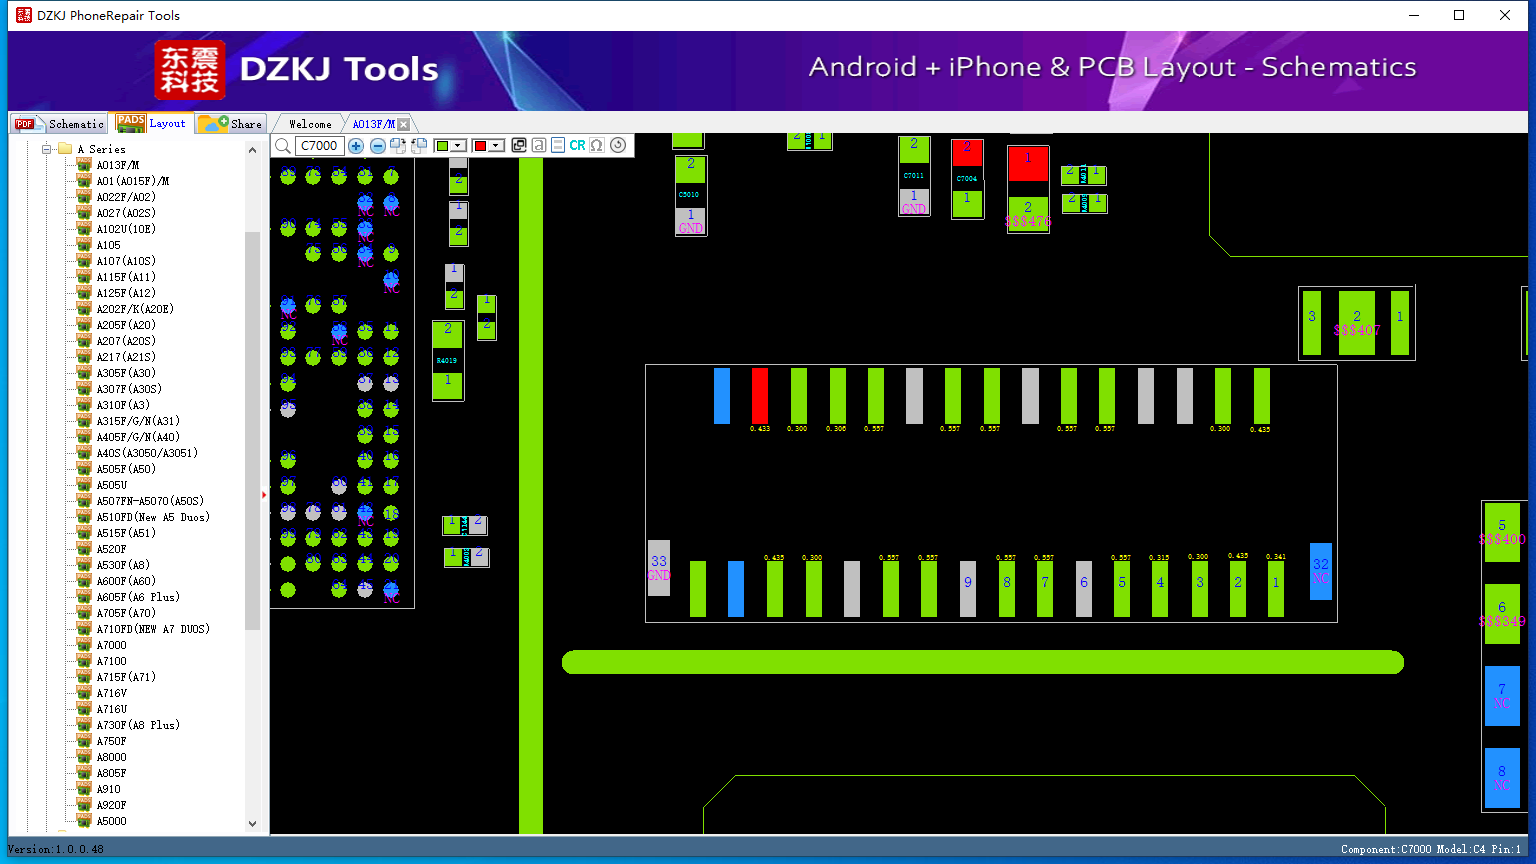Toggle the cyan CR display icon
The height and width of the screenshot is (864, 1536).
(578, 146)
